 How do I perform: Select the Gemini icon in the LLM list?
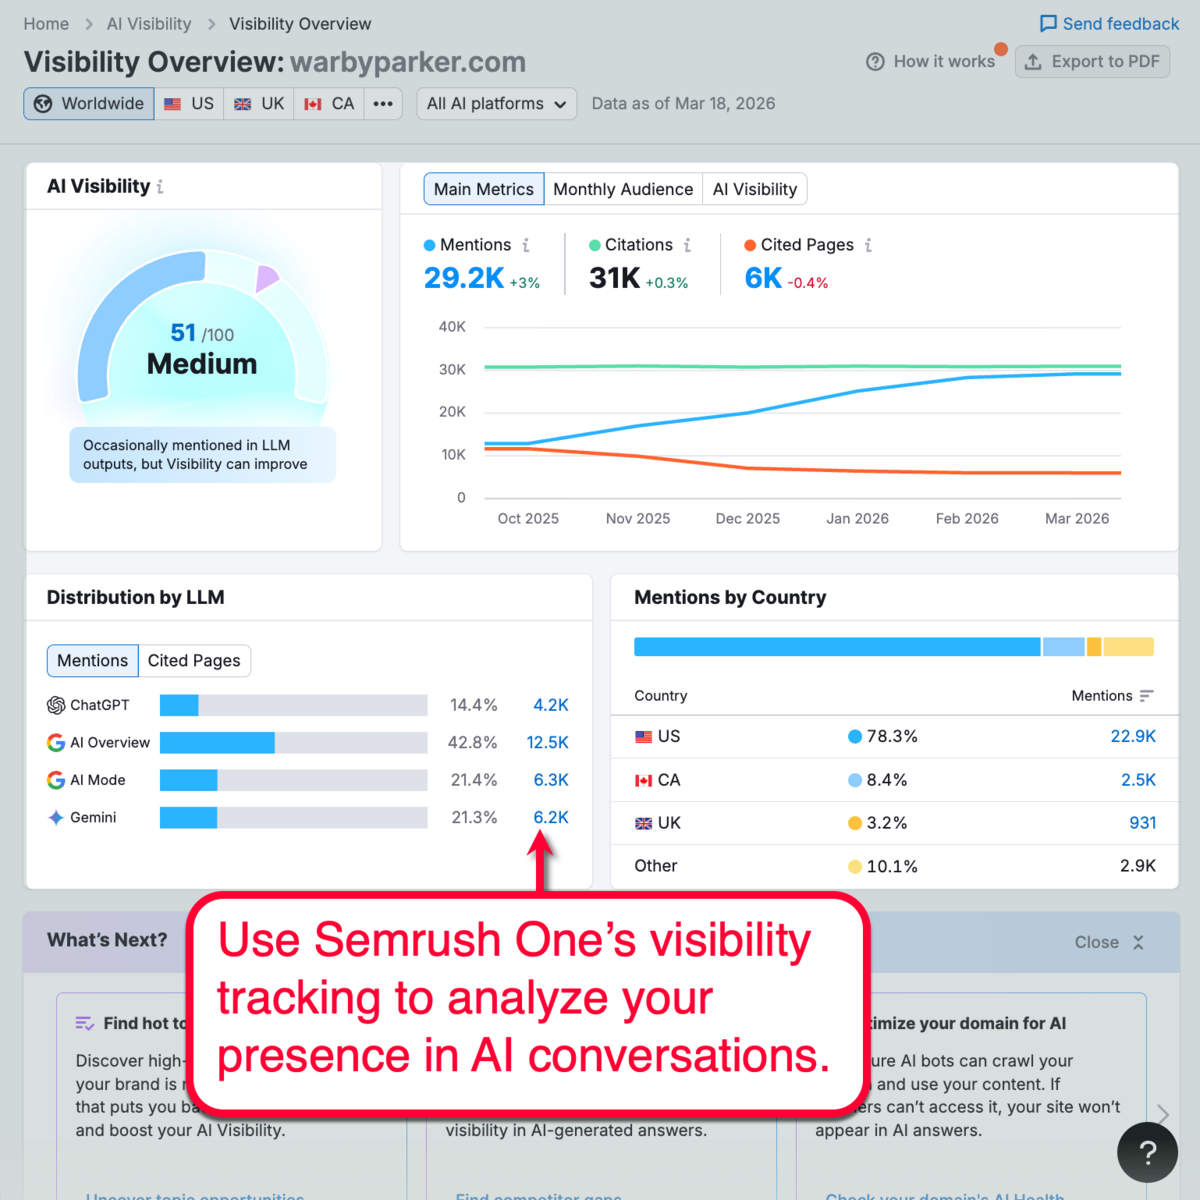[55, 817]
